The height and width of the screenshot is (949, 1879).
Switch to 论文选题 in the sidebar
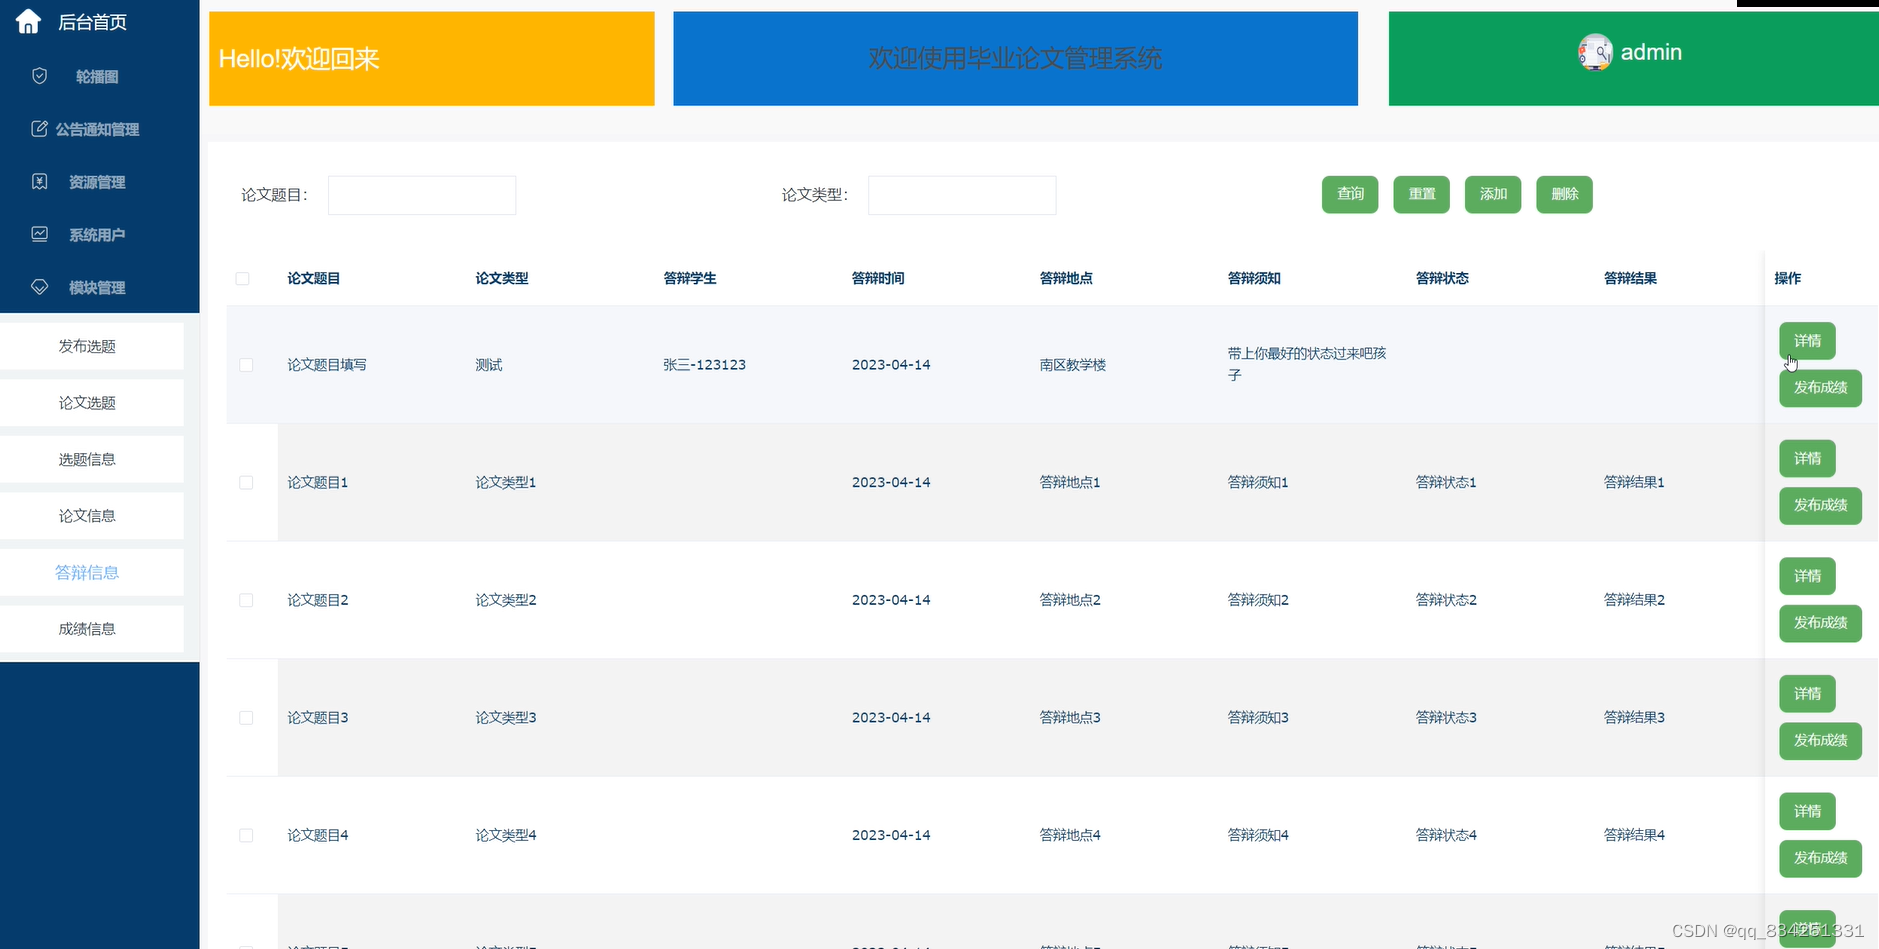[x=86, y=402]
